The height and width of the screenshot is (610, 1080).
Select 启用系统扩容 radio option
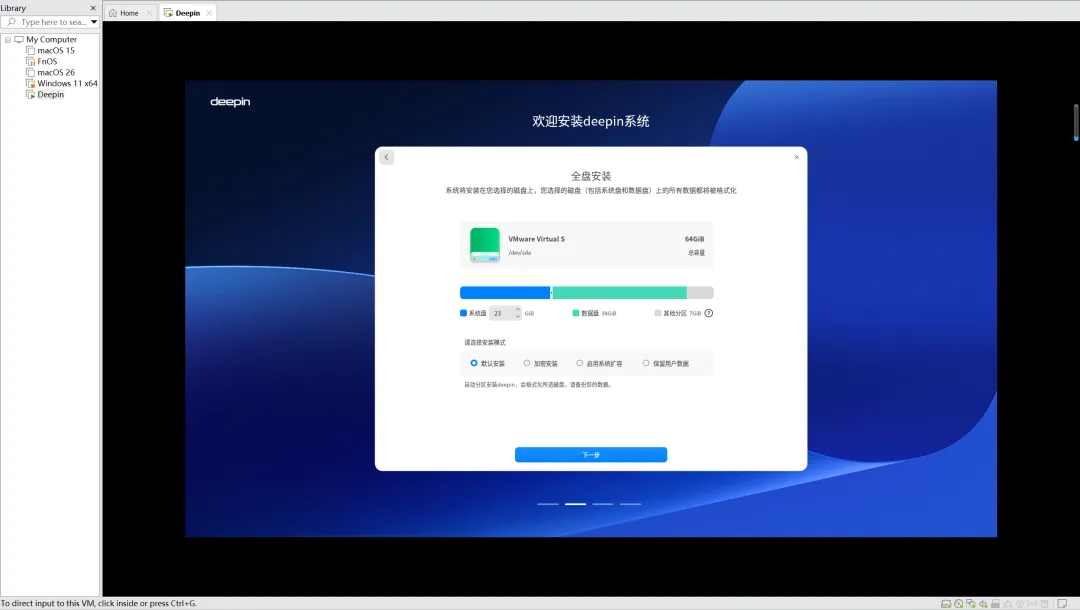pos(580,363)
